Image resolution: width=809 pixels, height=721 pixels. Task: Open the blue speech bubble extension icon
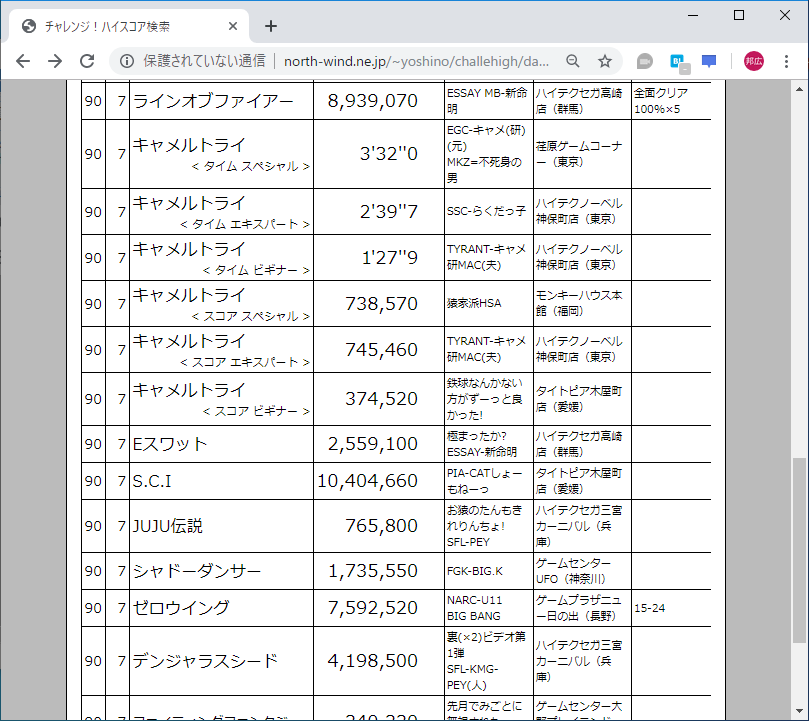point(708,60)
